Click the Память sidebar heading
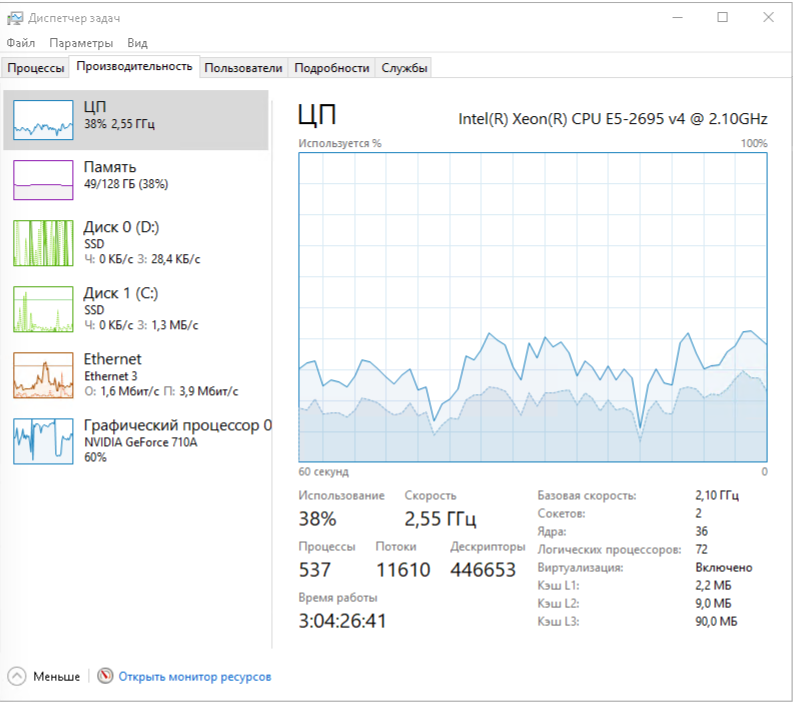This screenshot has width=793, height=702. 110,166
